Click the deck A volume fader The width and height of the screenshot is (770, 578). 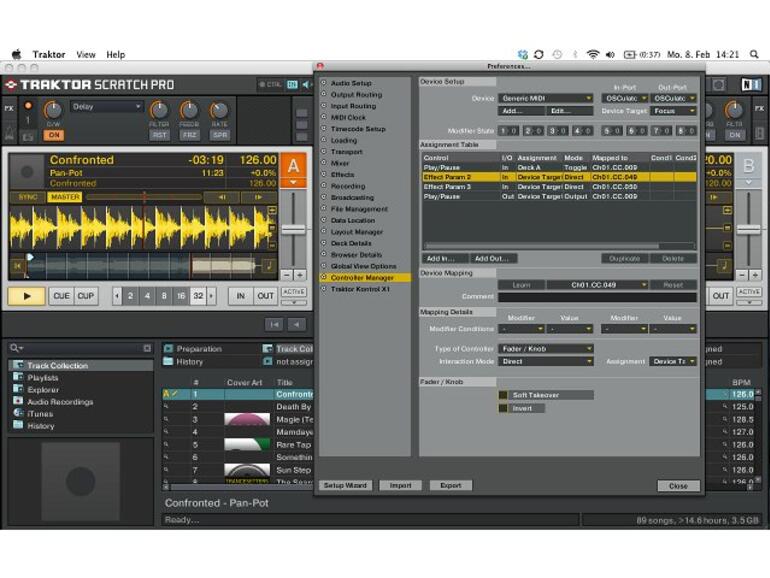click(x=293, y=229)
